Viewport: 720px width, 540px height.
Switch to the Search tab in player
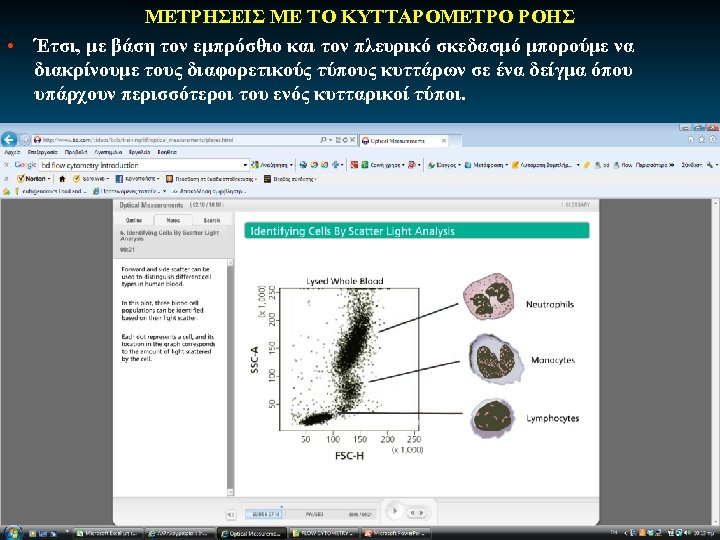212,220
